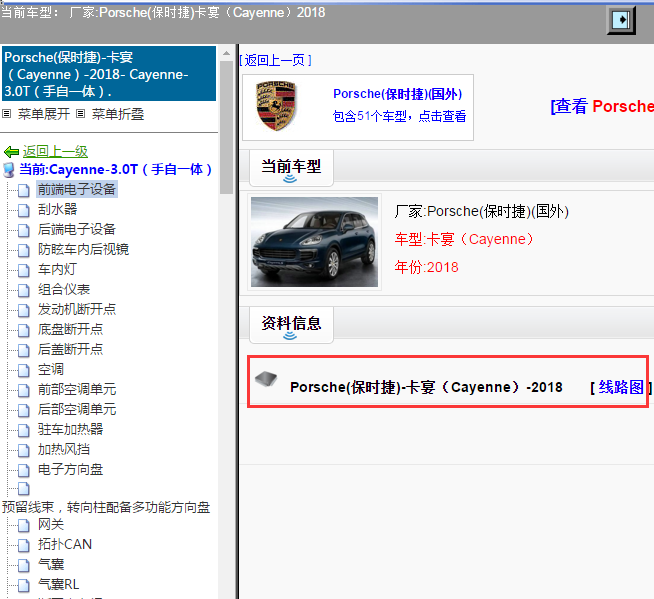This screenshot has width=654, height=599.
Task: Click the page icon next to 防眩车内后视镜
Action: (x=24, y=250)
